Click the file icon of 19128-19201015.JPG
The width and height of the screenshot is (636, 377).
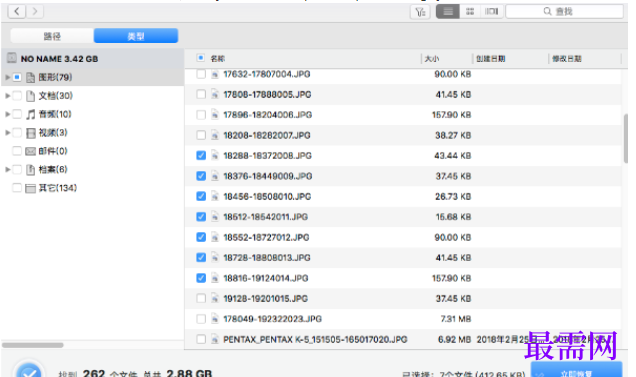coord(215,299)
